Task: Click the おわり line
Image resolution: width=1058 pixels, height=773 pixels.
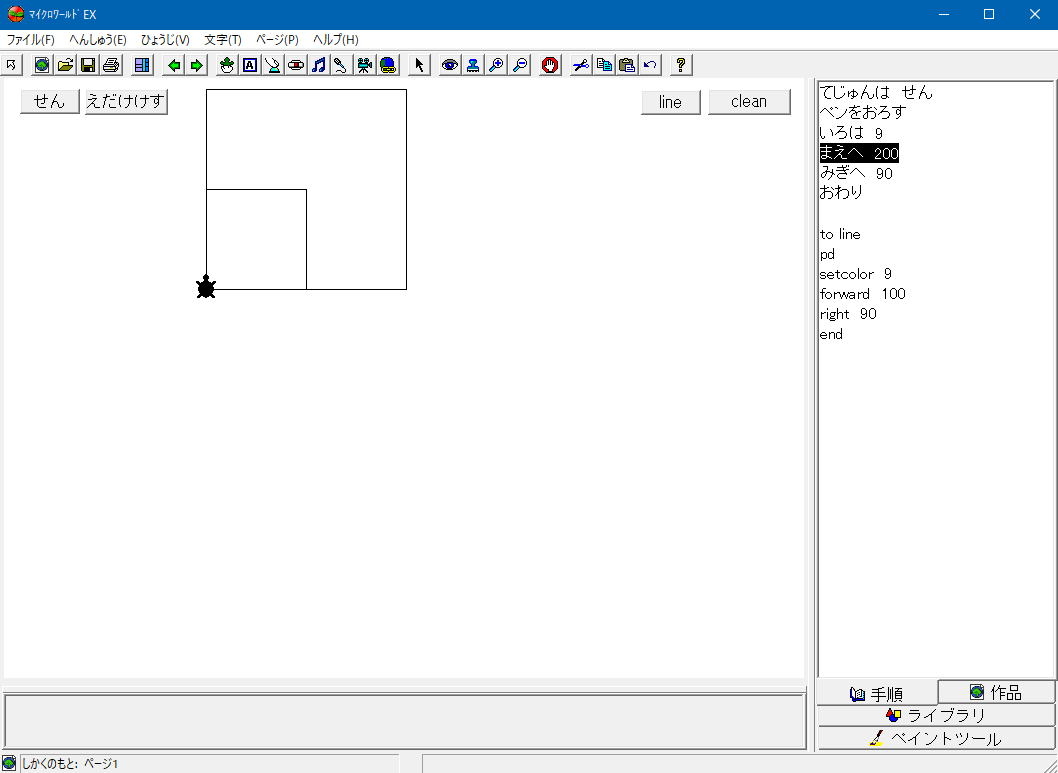Action: (x=841, y=192)
